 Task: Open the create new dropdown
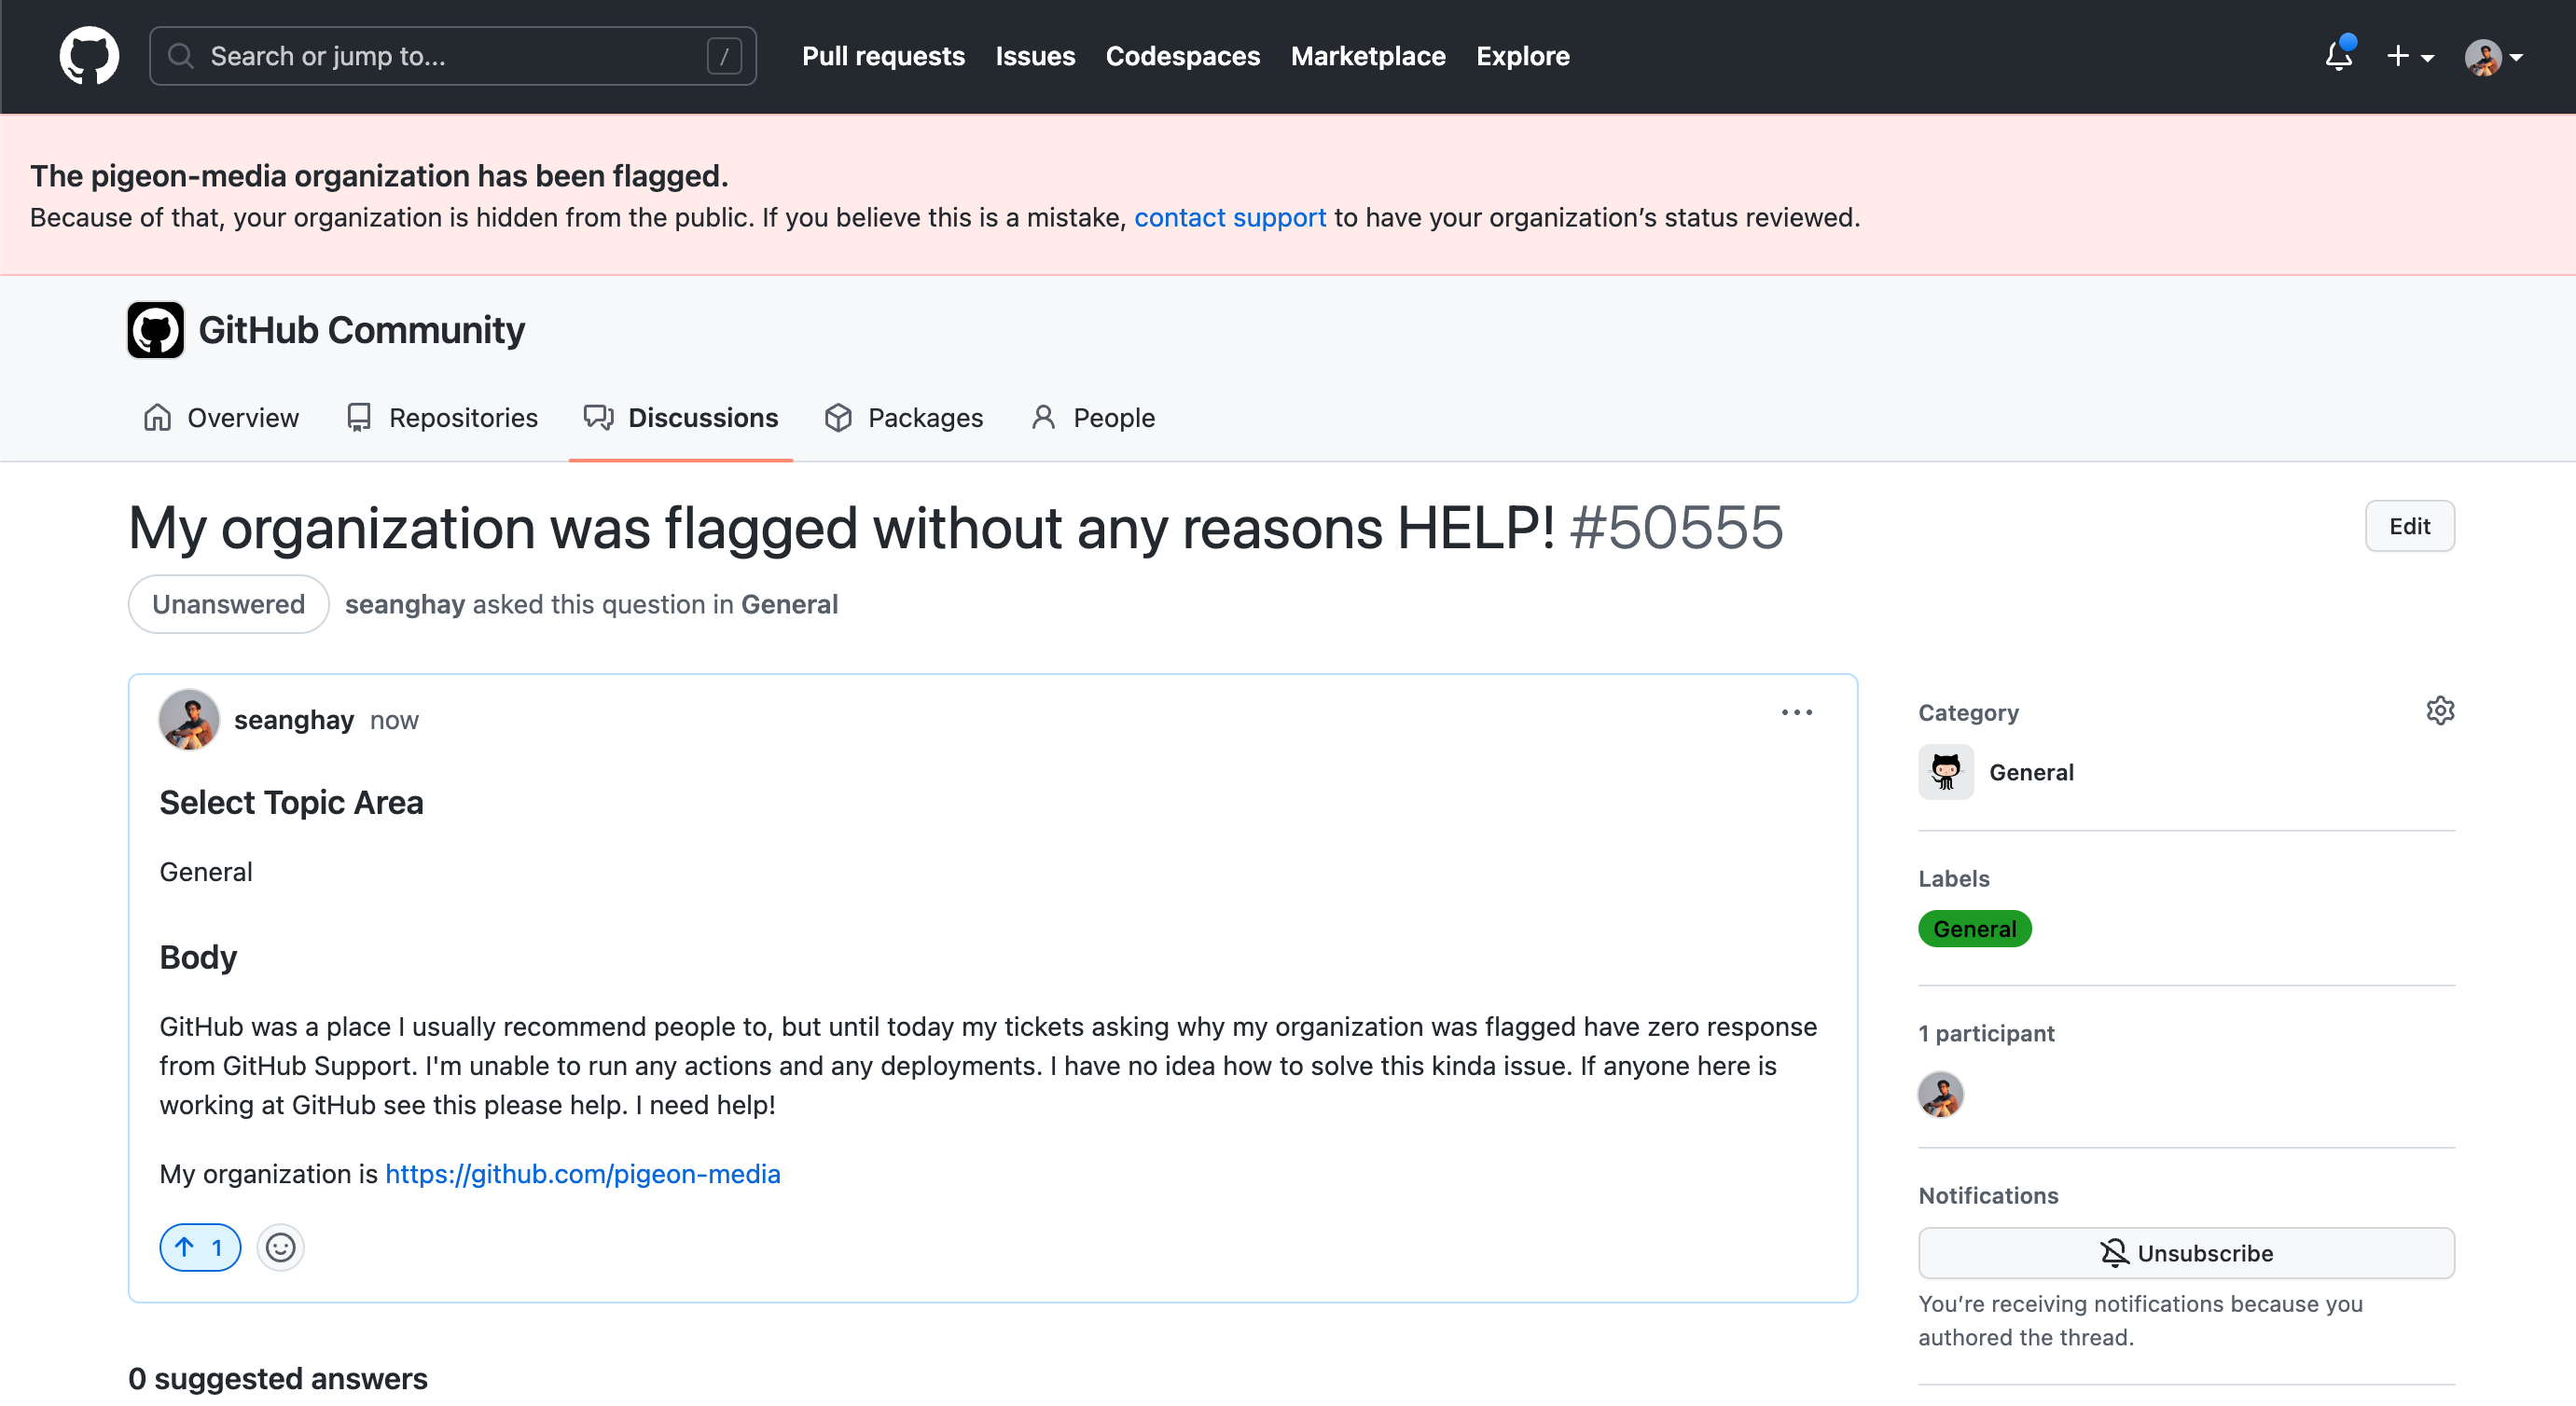tap(2411, 57)
